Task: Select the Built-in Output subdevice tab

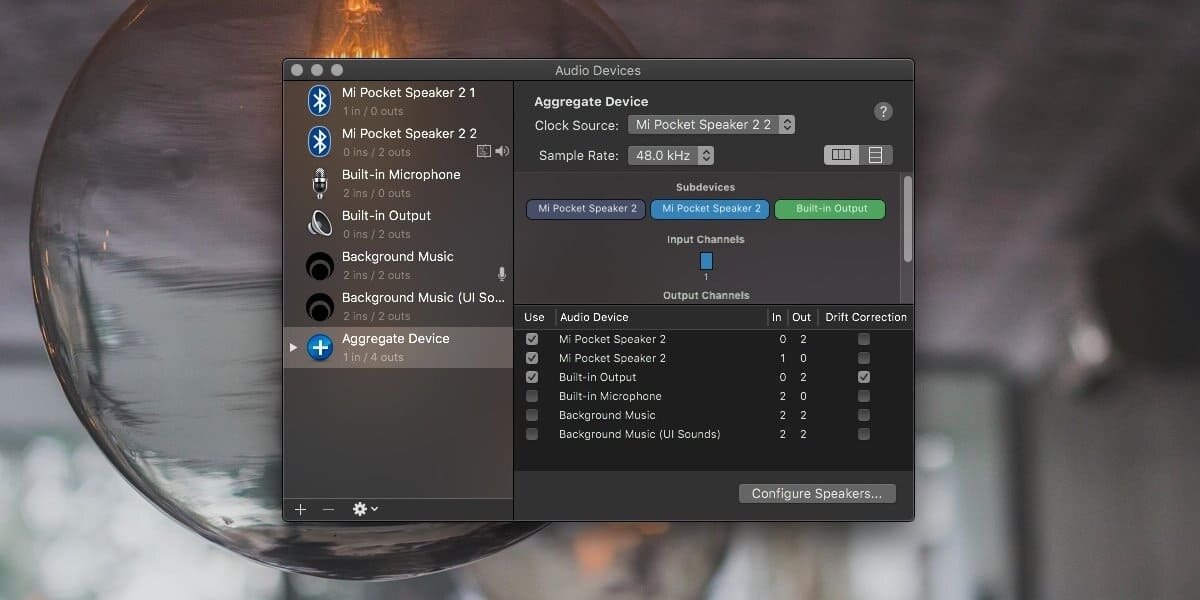Action: tap(830, 209)
